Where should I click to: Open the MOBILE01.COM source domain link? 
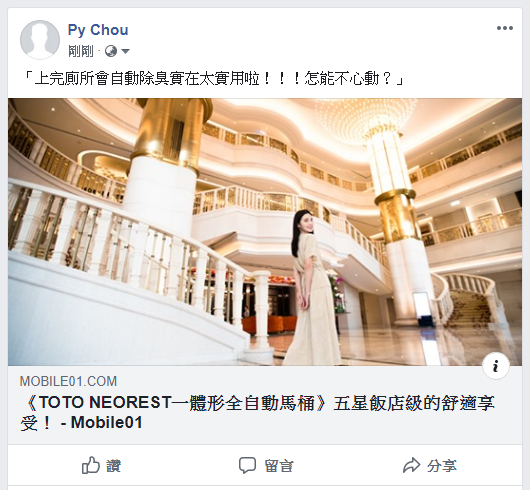[x=68, y=382]
